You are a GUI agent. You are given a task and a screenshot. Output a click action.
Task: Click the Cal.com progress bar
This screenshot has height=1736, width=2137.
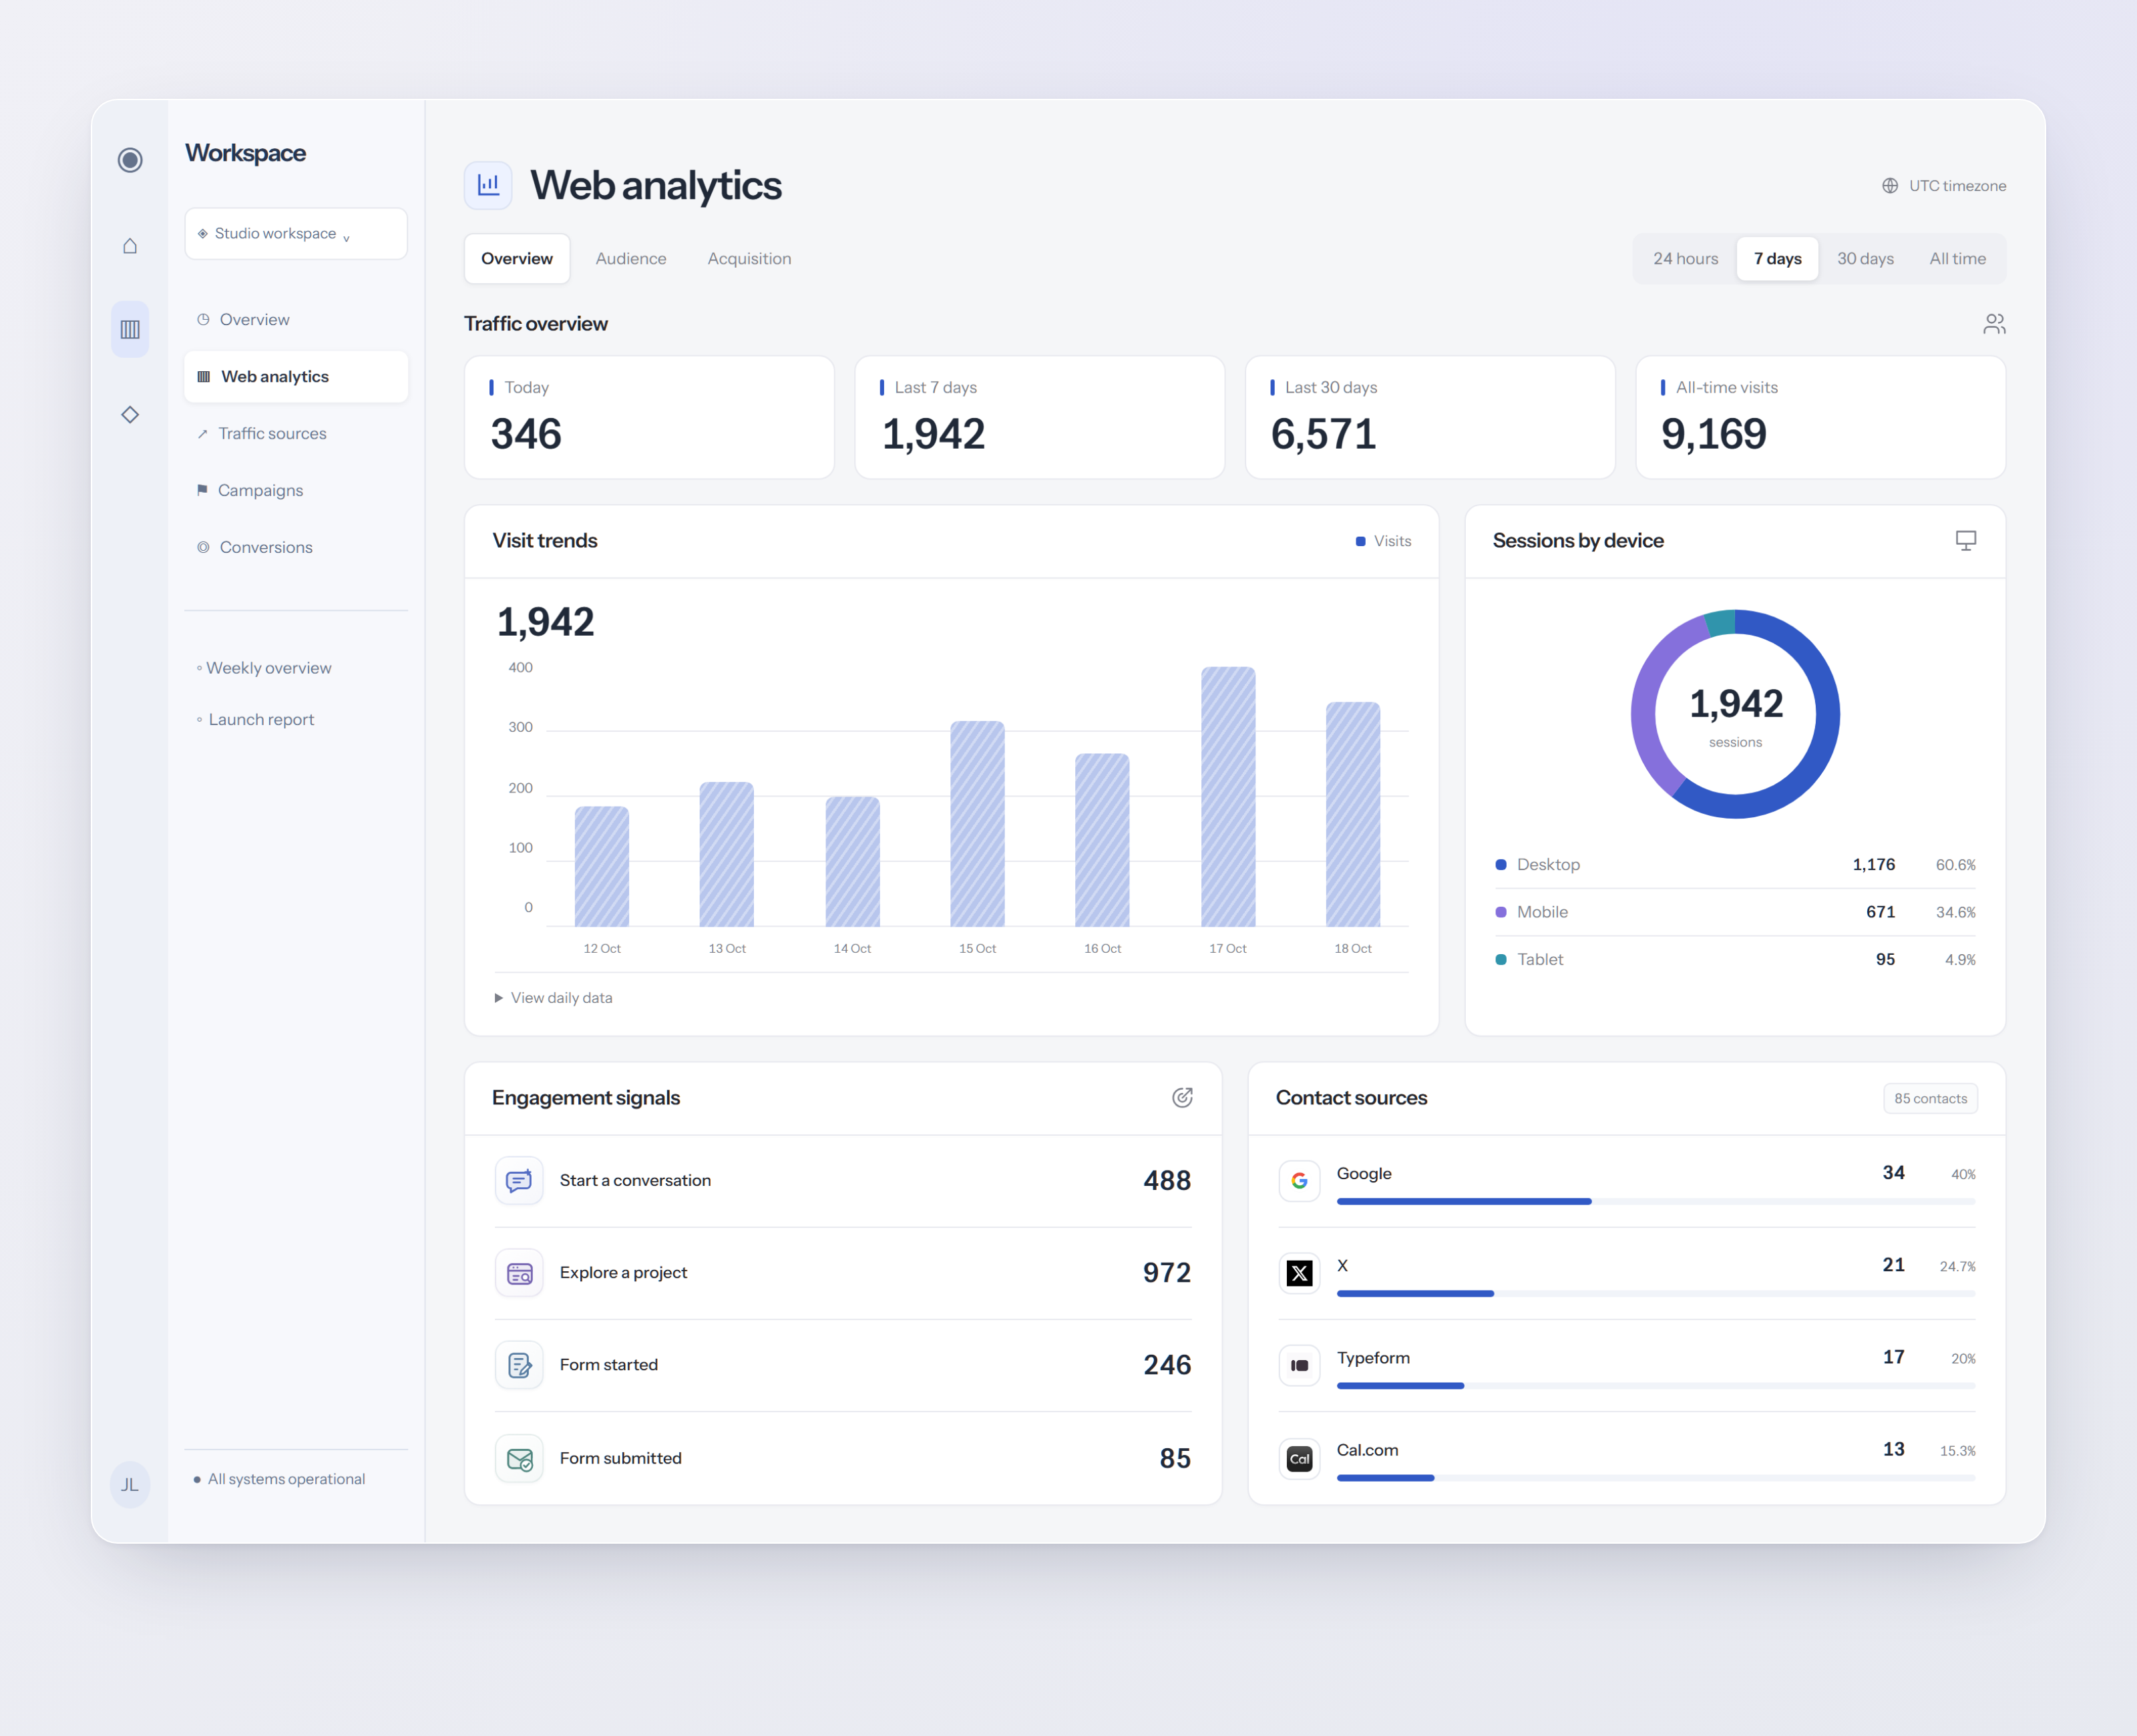[1656, 1478]
